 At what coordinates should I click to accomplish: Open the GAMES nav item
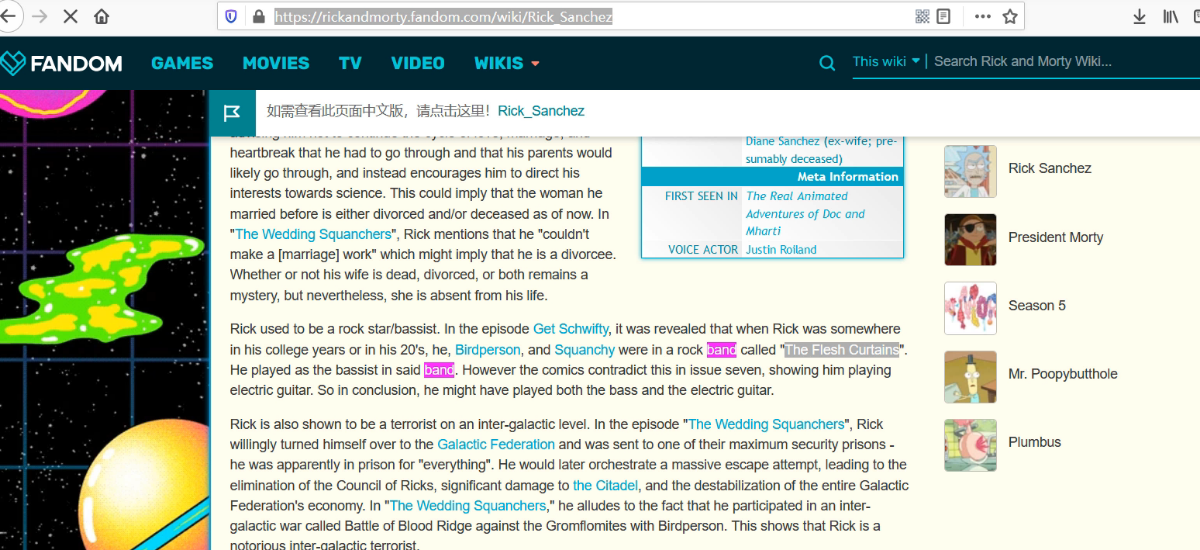tap(182, 63)
